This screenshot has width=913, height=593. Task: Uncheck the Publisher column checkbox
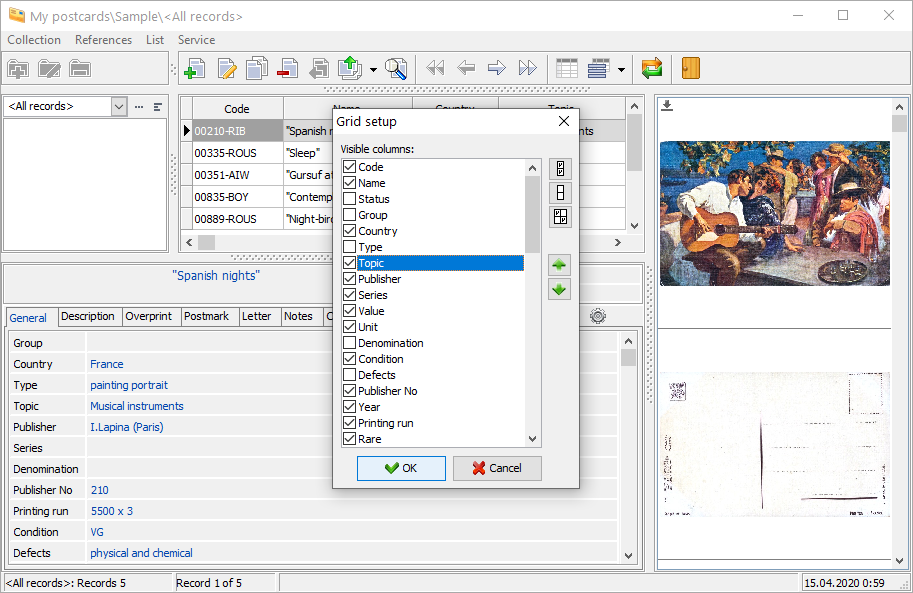click(349, 278)
